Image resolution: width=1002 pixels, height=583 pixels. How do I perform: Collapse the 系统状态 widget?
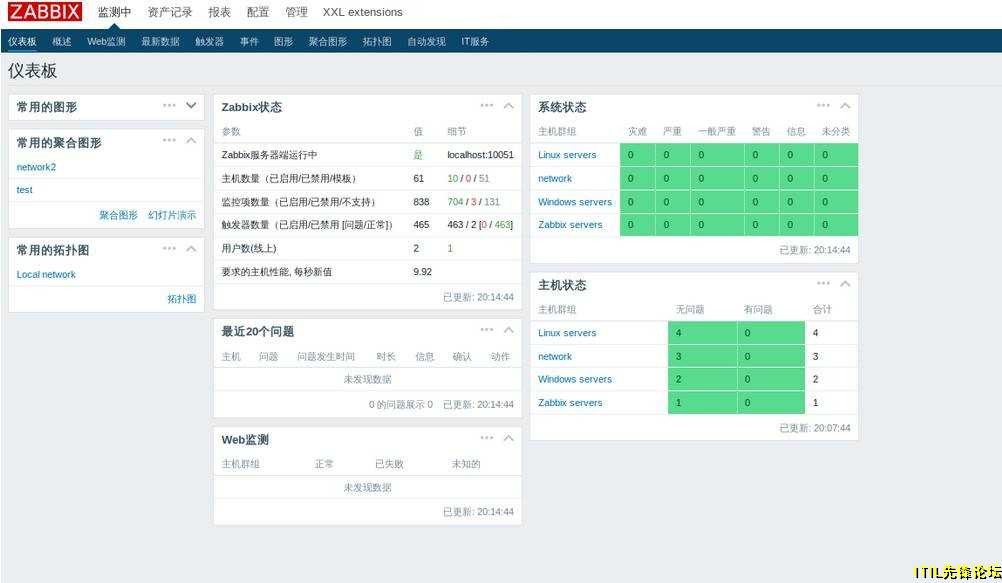pyautogui.click(x=845, y=105)
